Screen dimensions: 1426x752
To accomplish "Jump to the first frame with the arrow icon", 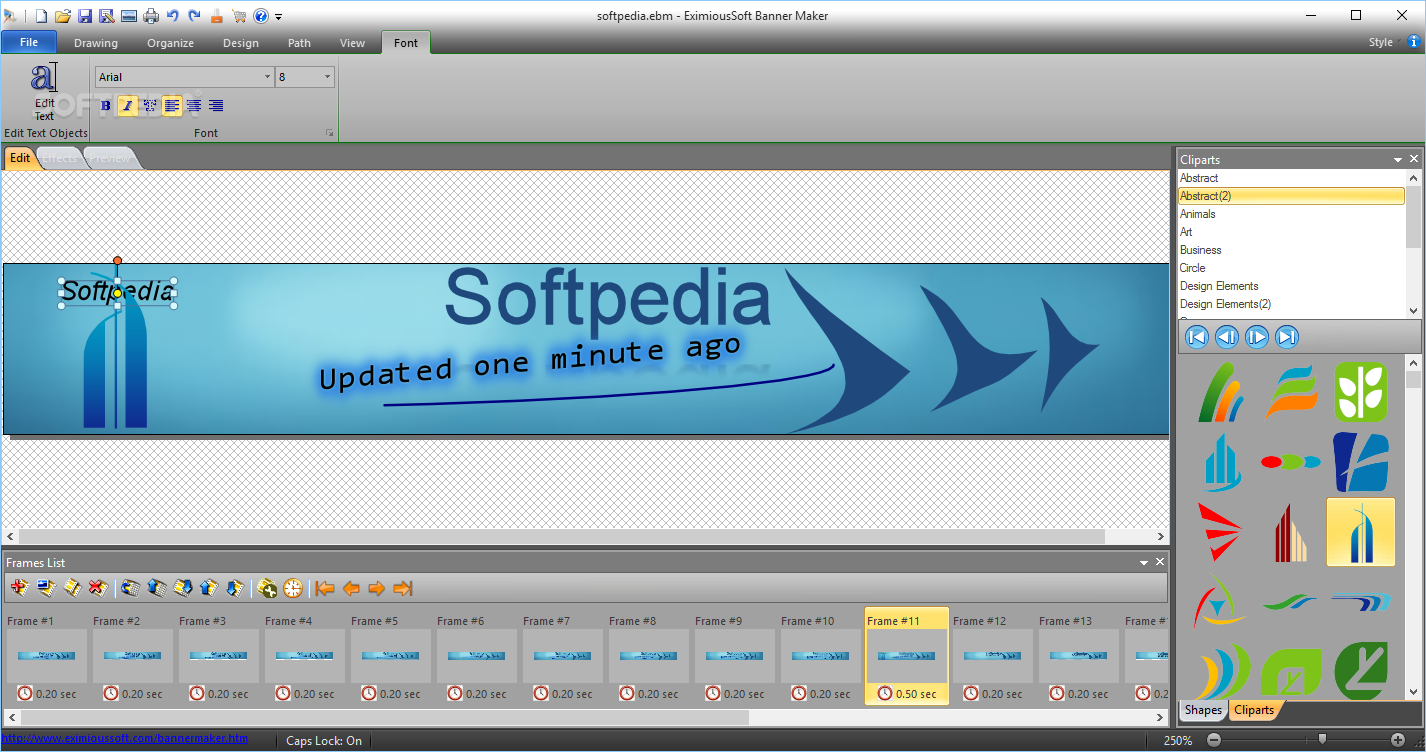I will (x=324, y=588).
